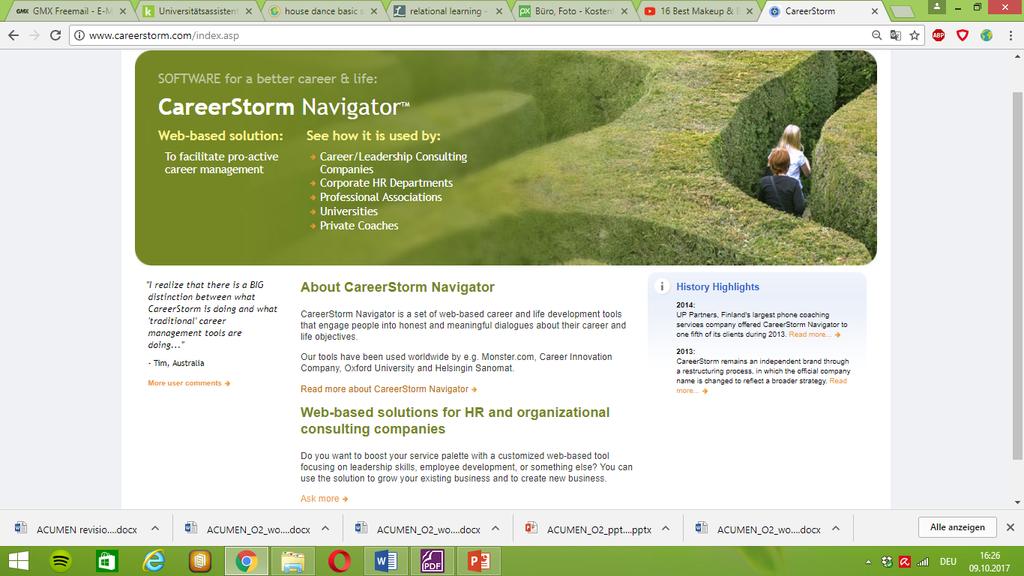This screenshot has height=576, width=1024.
Task: Open the Chrome three-dot menu
Action: [x=1010, y=35]
